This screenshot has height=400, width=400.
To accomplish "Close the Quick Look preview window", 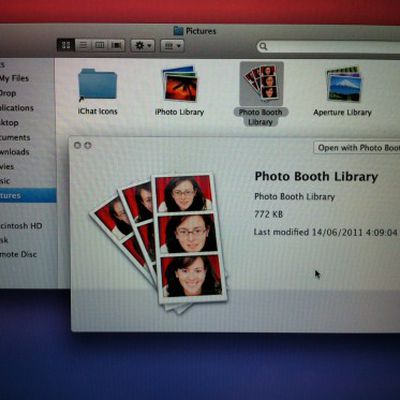I will [77, 145].
